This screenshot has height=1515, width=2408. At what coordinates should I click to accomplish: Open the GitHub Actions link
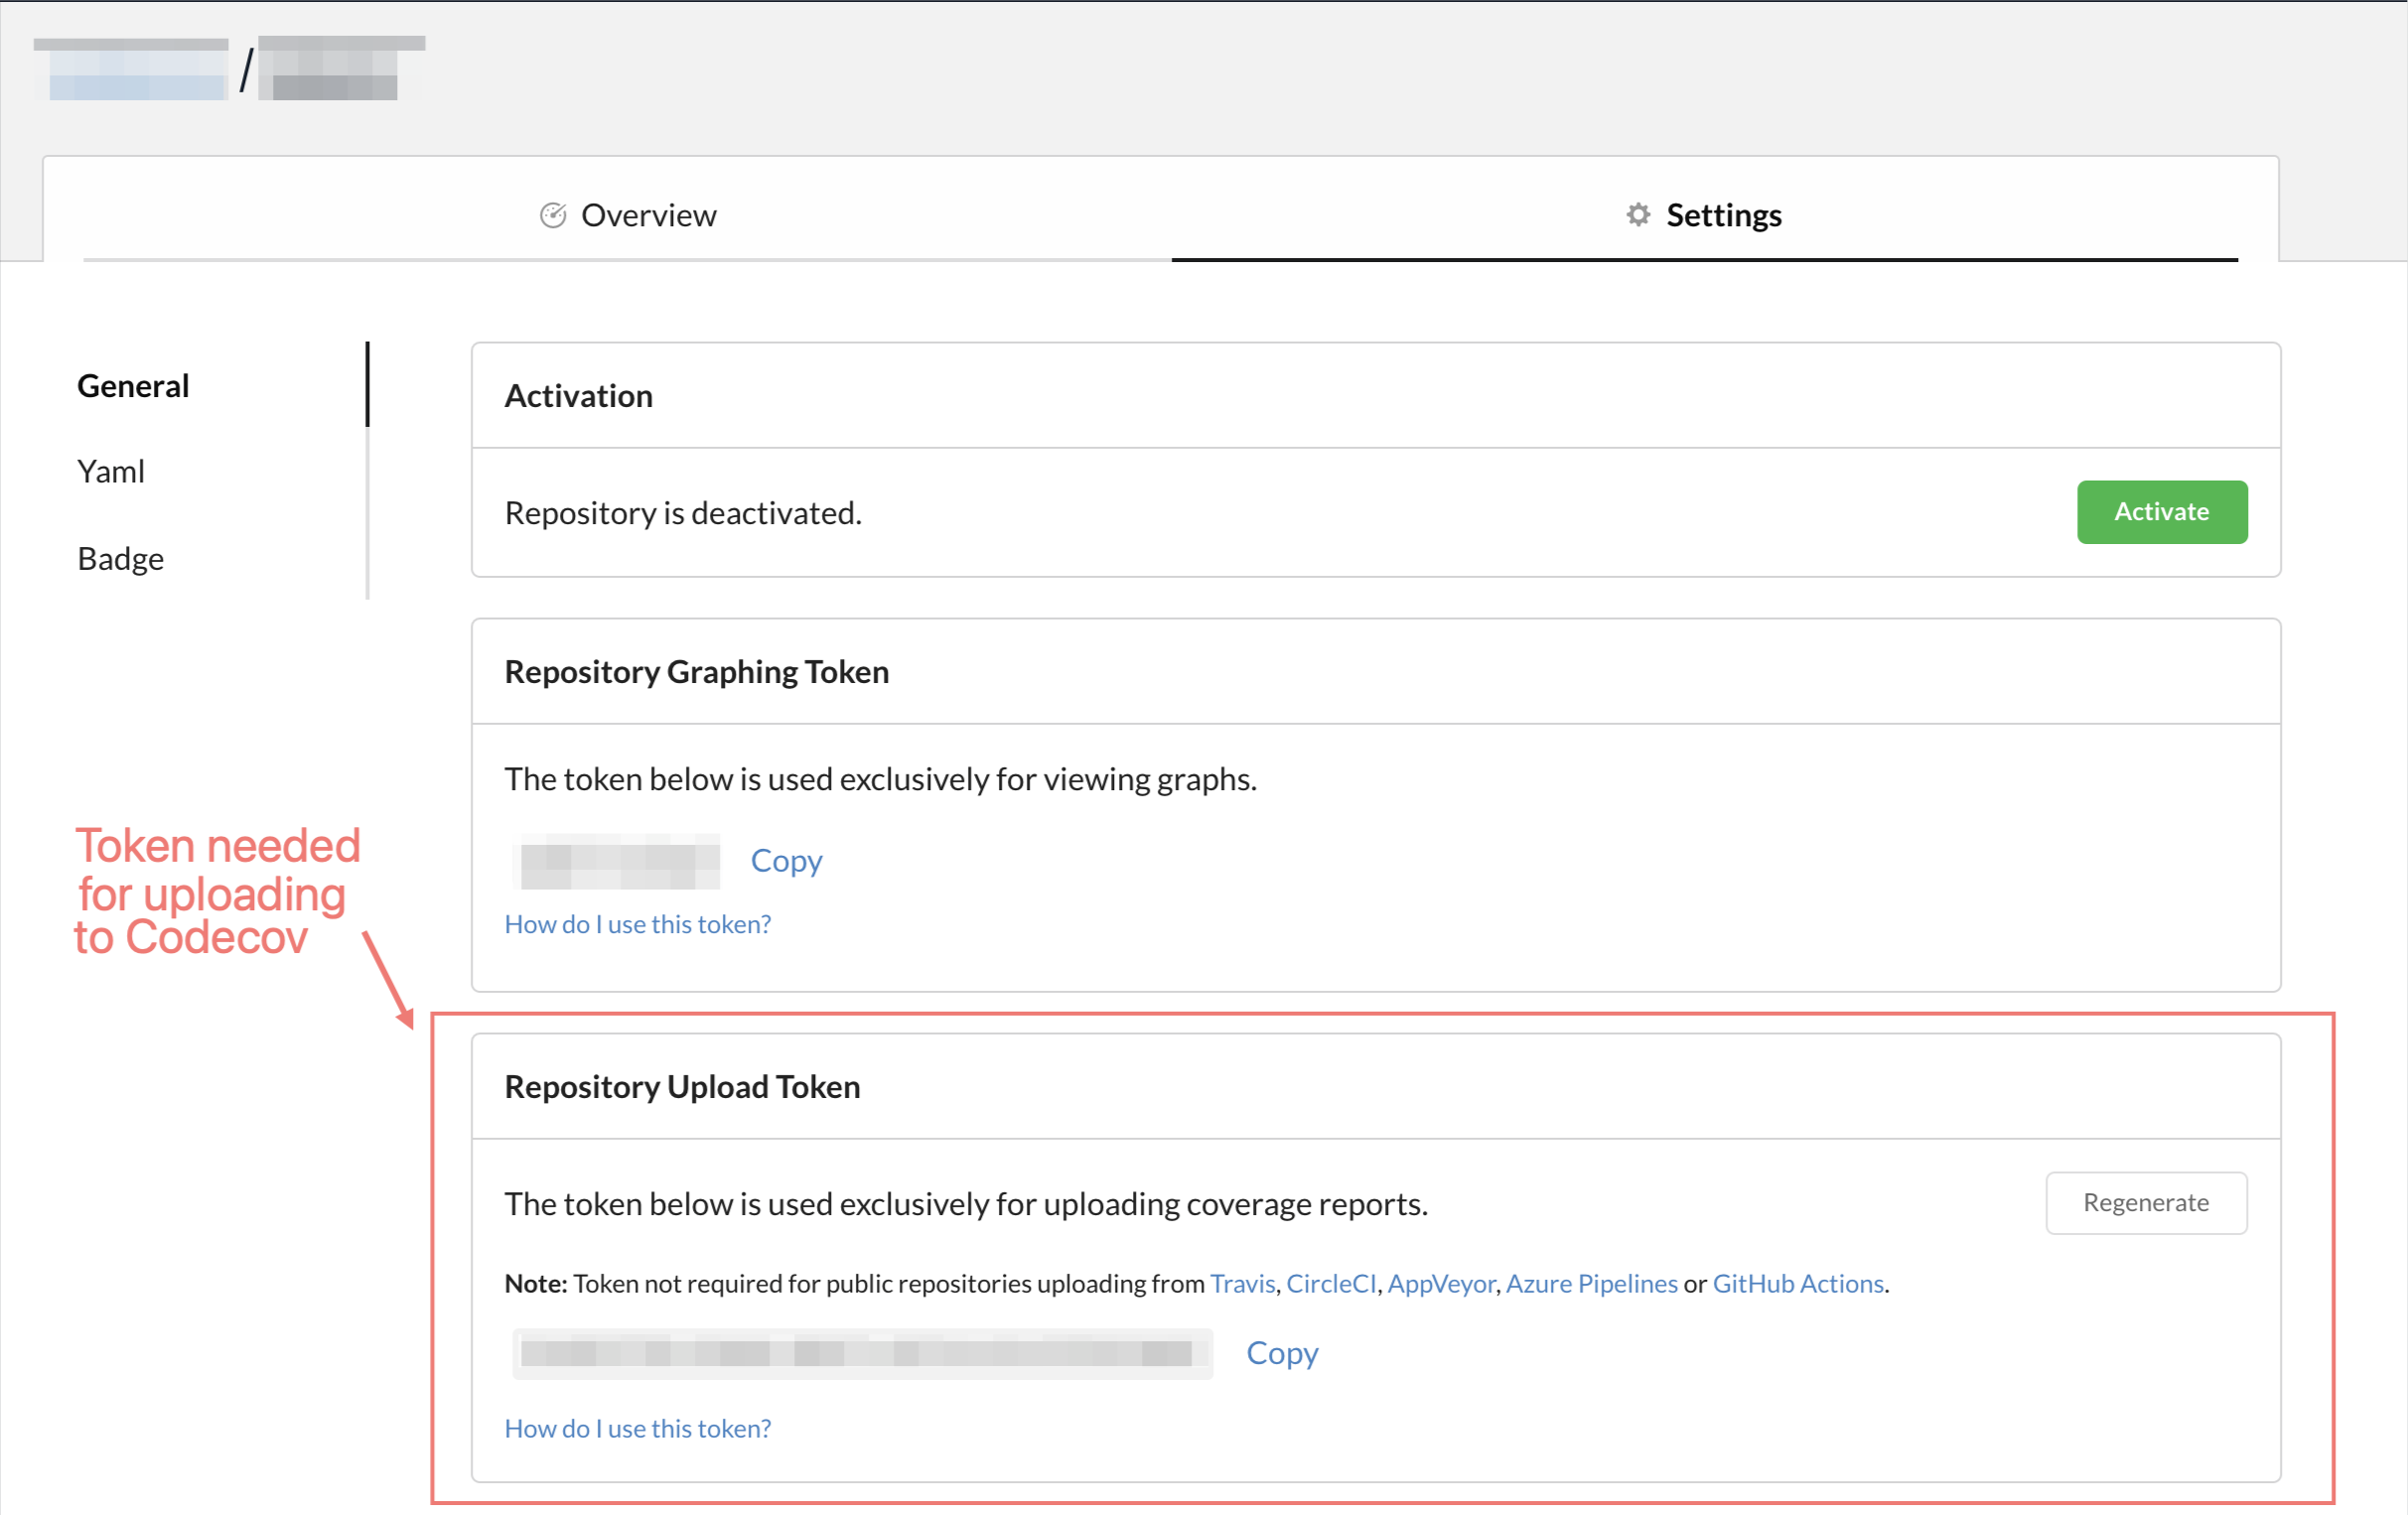1797,1284
